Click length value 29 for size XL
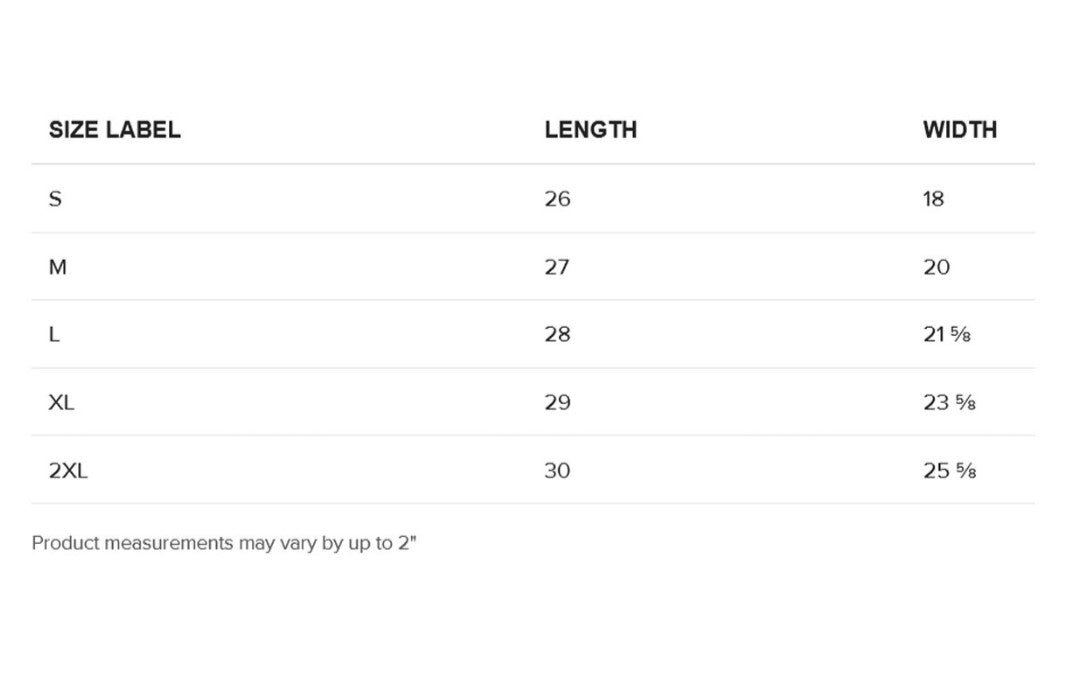Screen dimensions: 1080x681 [x=557, y=403]
